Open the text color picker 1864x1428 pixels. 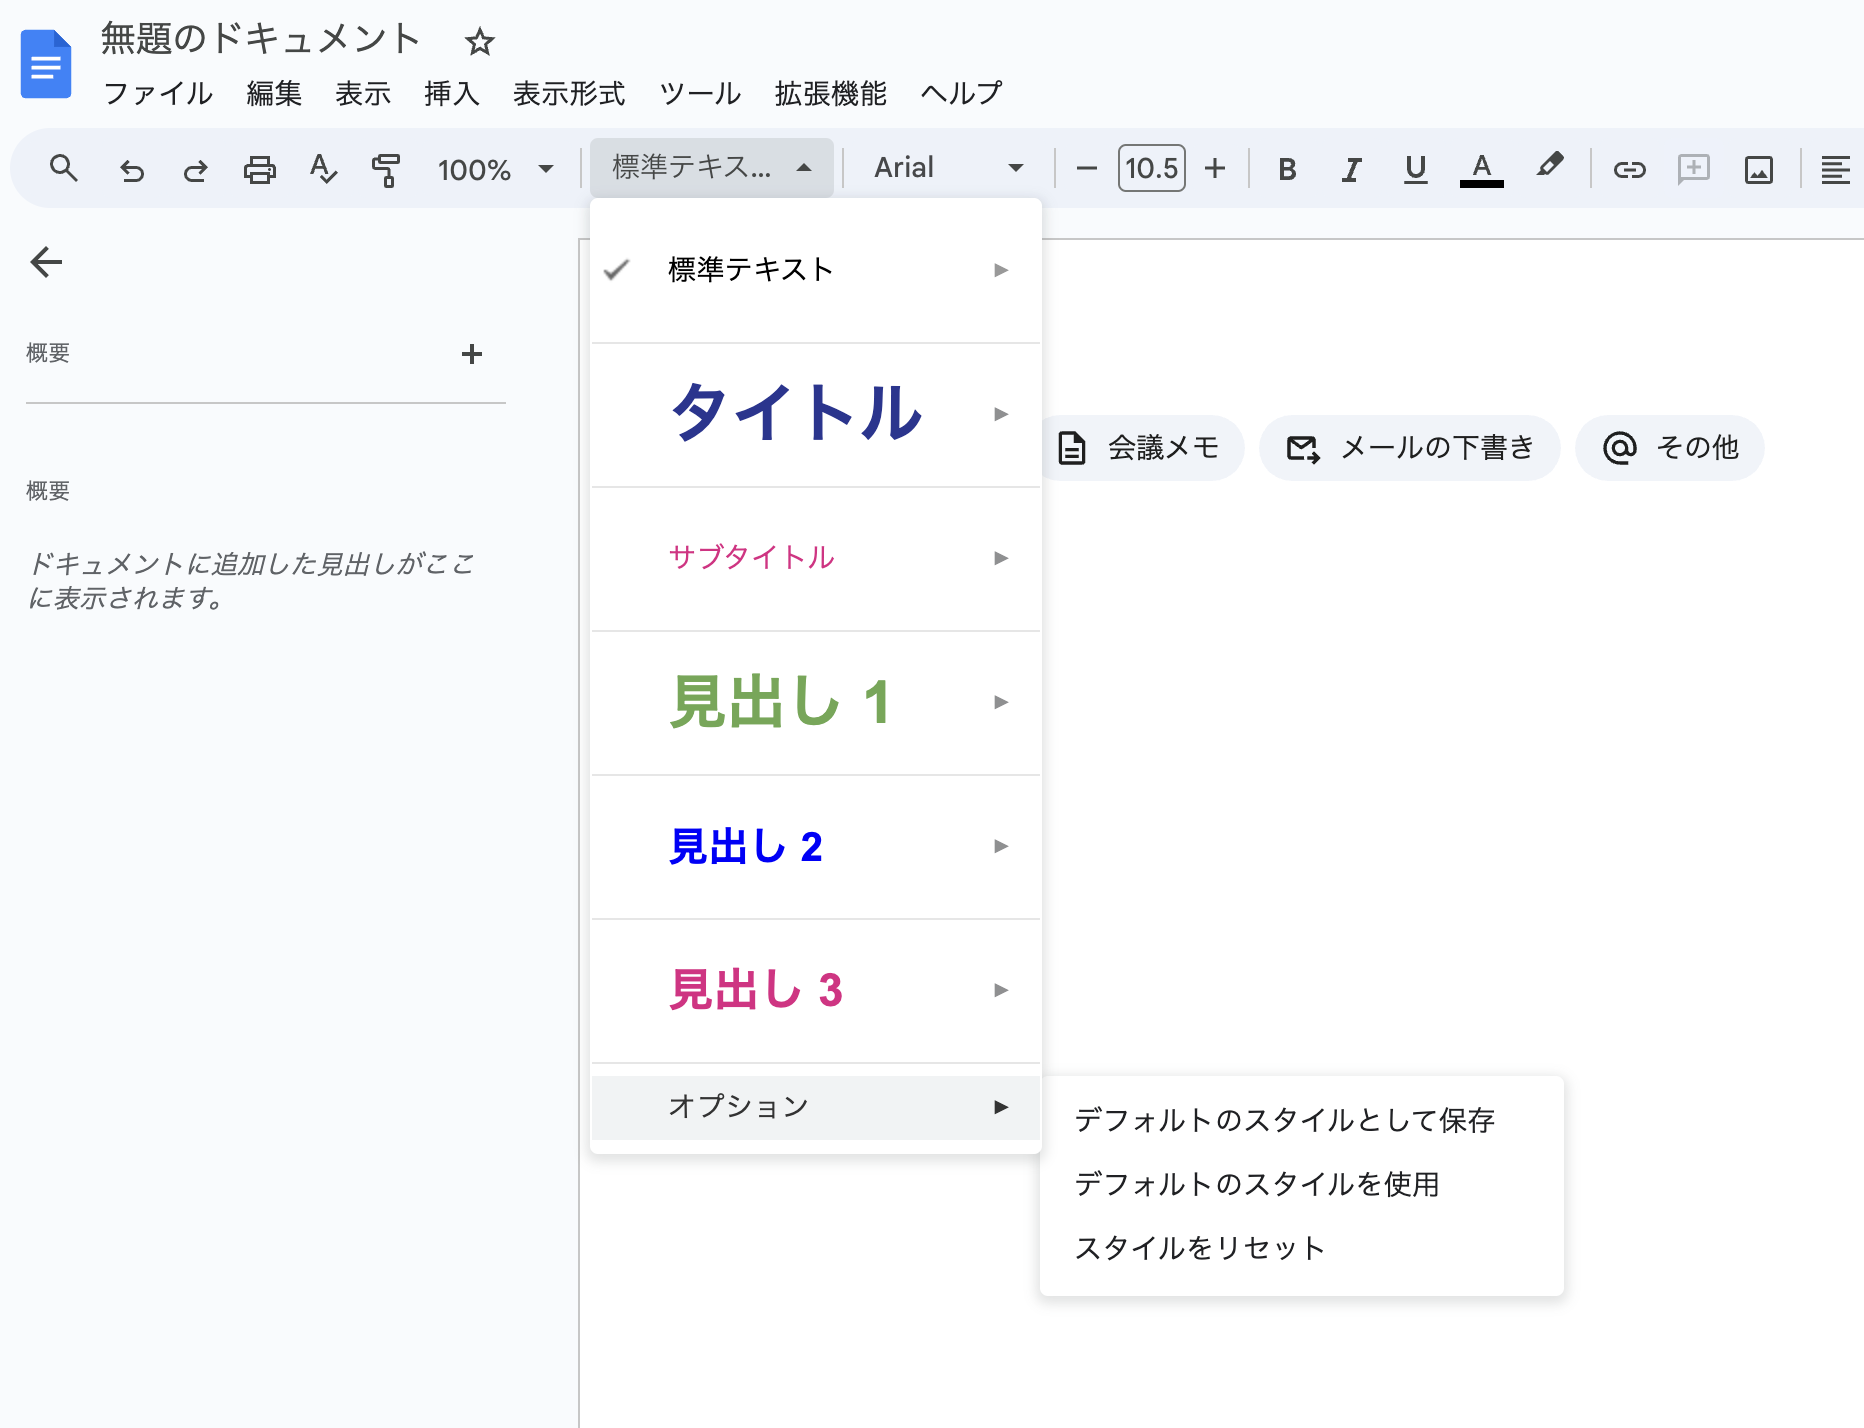coord(1482,169)
